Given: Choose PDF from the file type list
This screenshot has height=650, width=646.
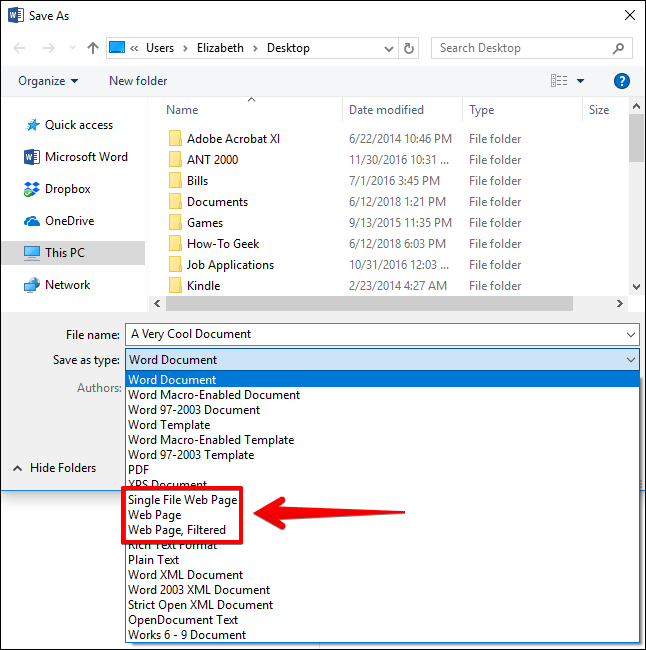Looking at the screenshot, I should (x=139, y=470).
